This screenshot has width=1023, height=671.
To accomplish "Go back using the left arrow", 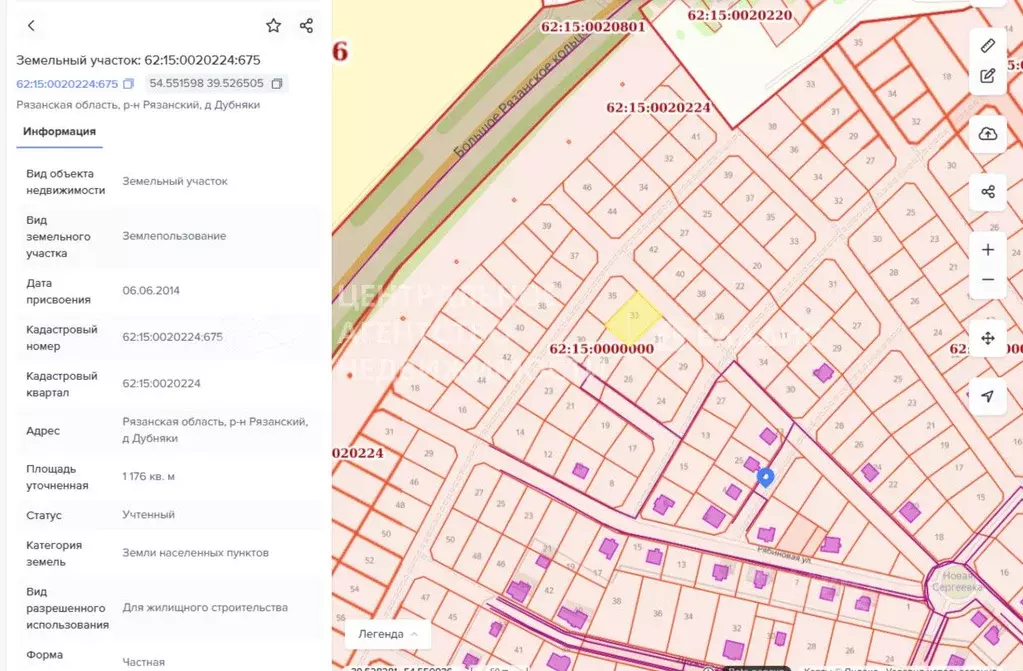I will [x=31, y=26].
